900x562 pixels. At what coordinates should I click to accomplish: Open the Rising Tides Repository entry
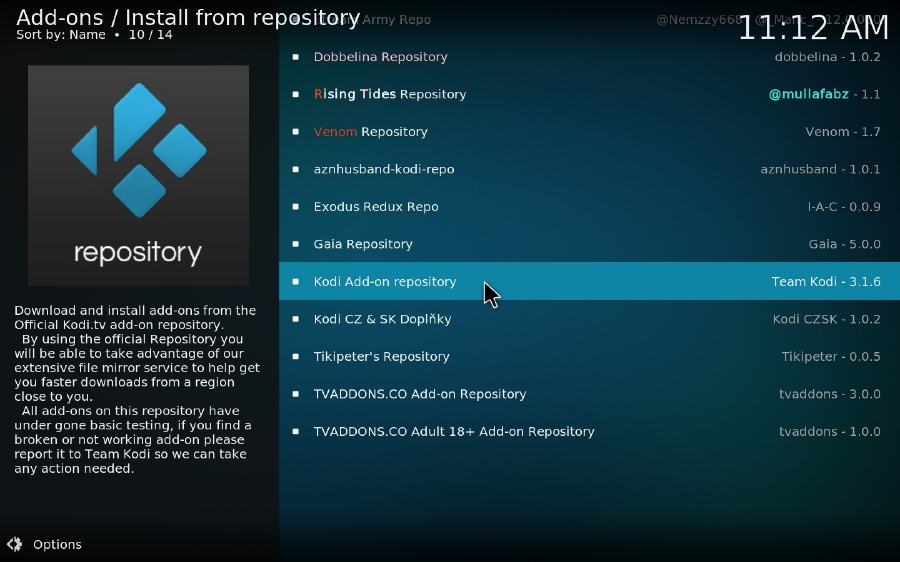click(x=589, y=94)
